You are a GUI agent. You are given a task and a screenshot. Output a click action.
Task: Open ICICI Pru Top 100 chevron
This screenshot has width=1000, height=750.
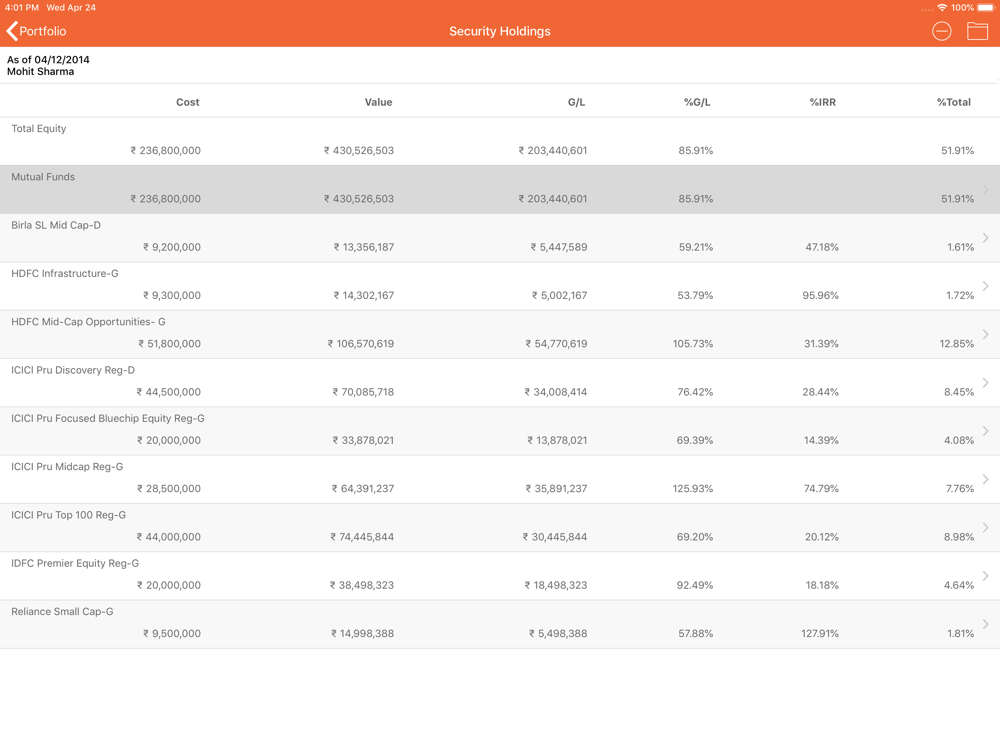[985, 527]
